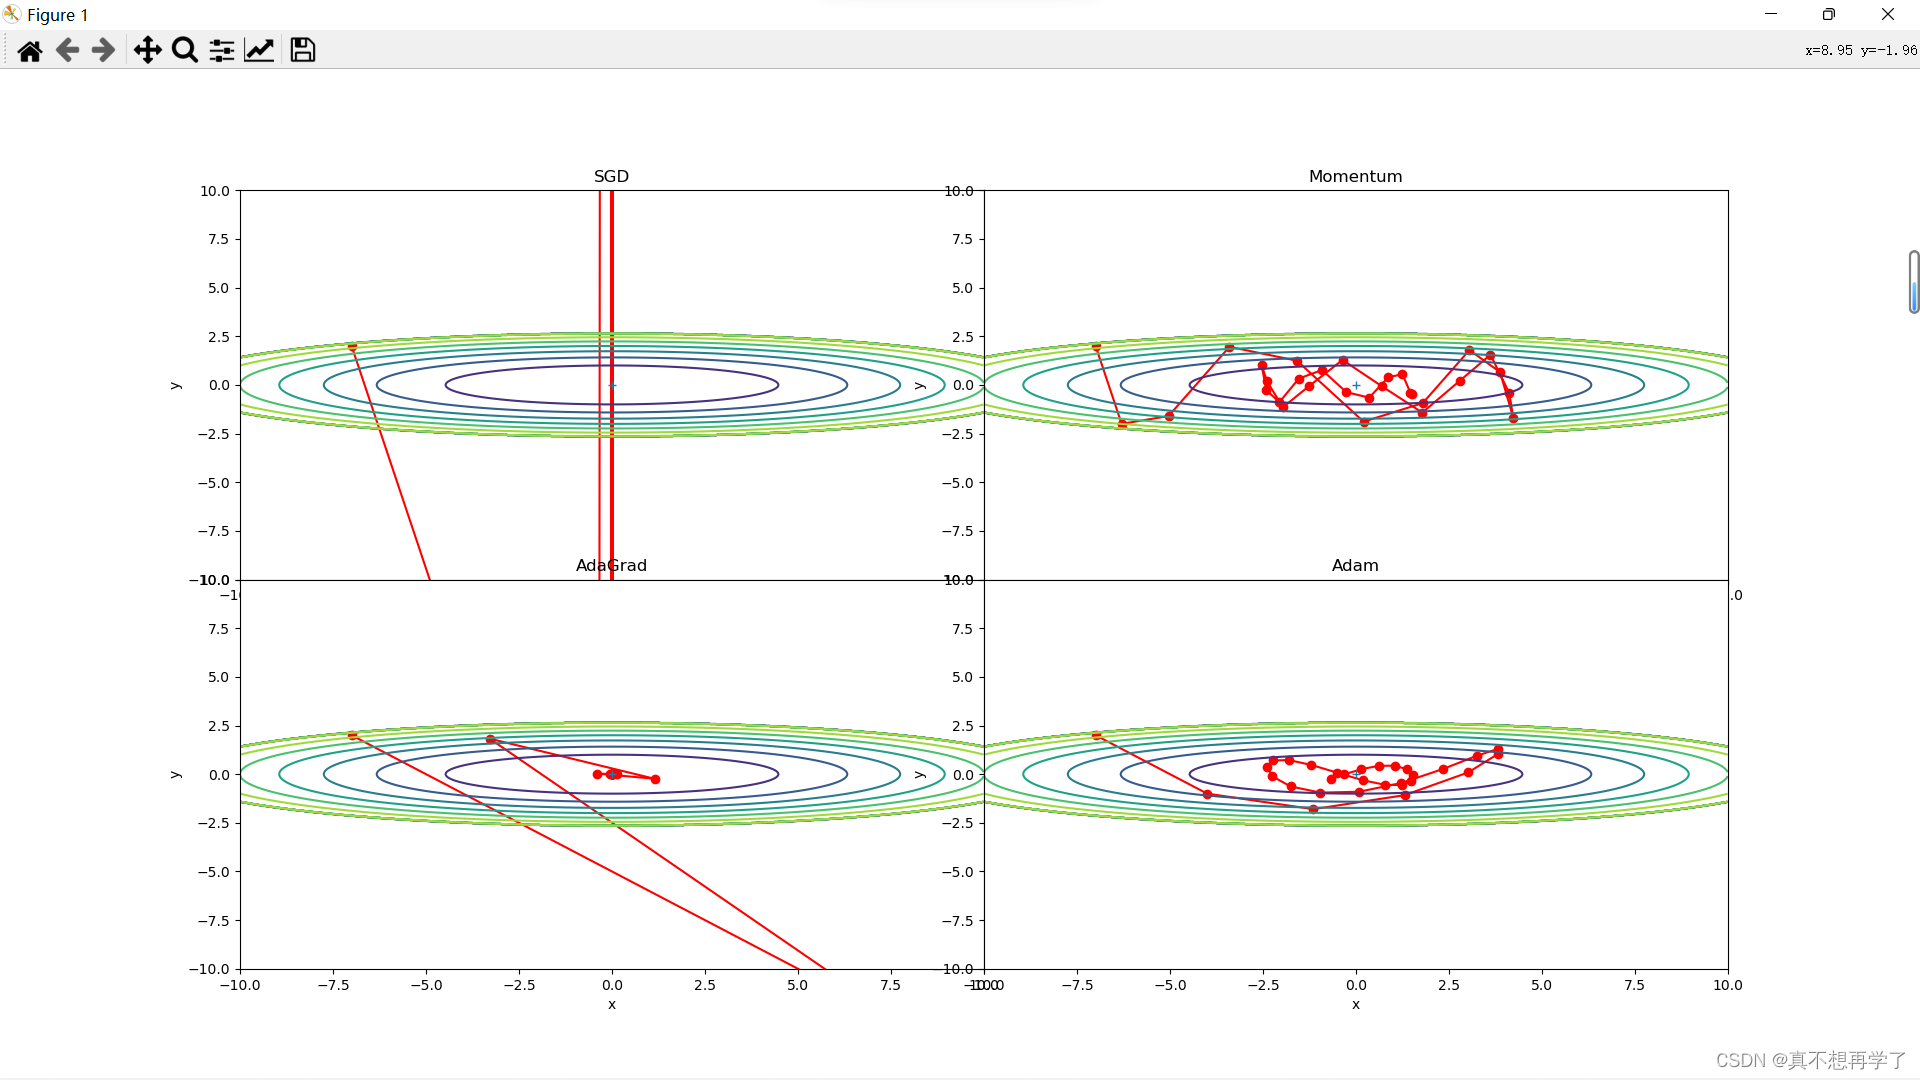Click the Momentum plot's starting red point

(1096, 347)
